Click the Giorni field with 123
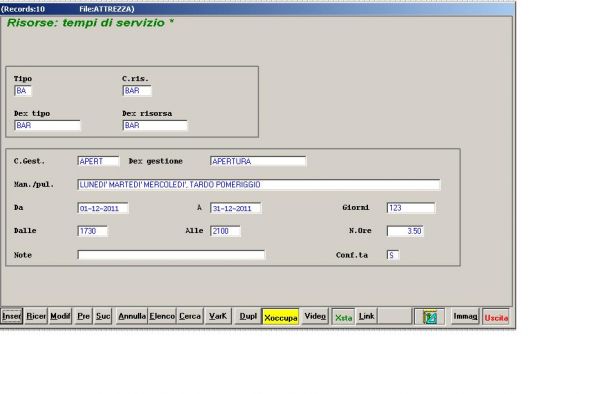The width and height of the screenshot is (600, 394). coord(411,208)
